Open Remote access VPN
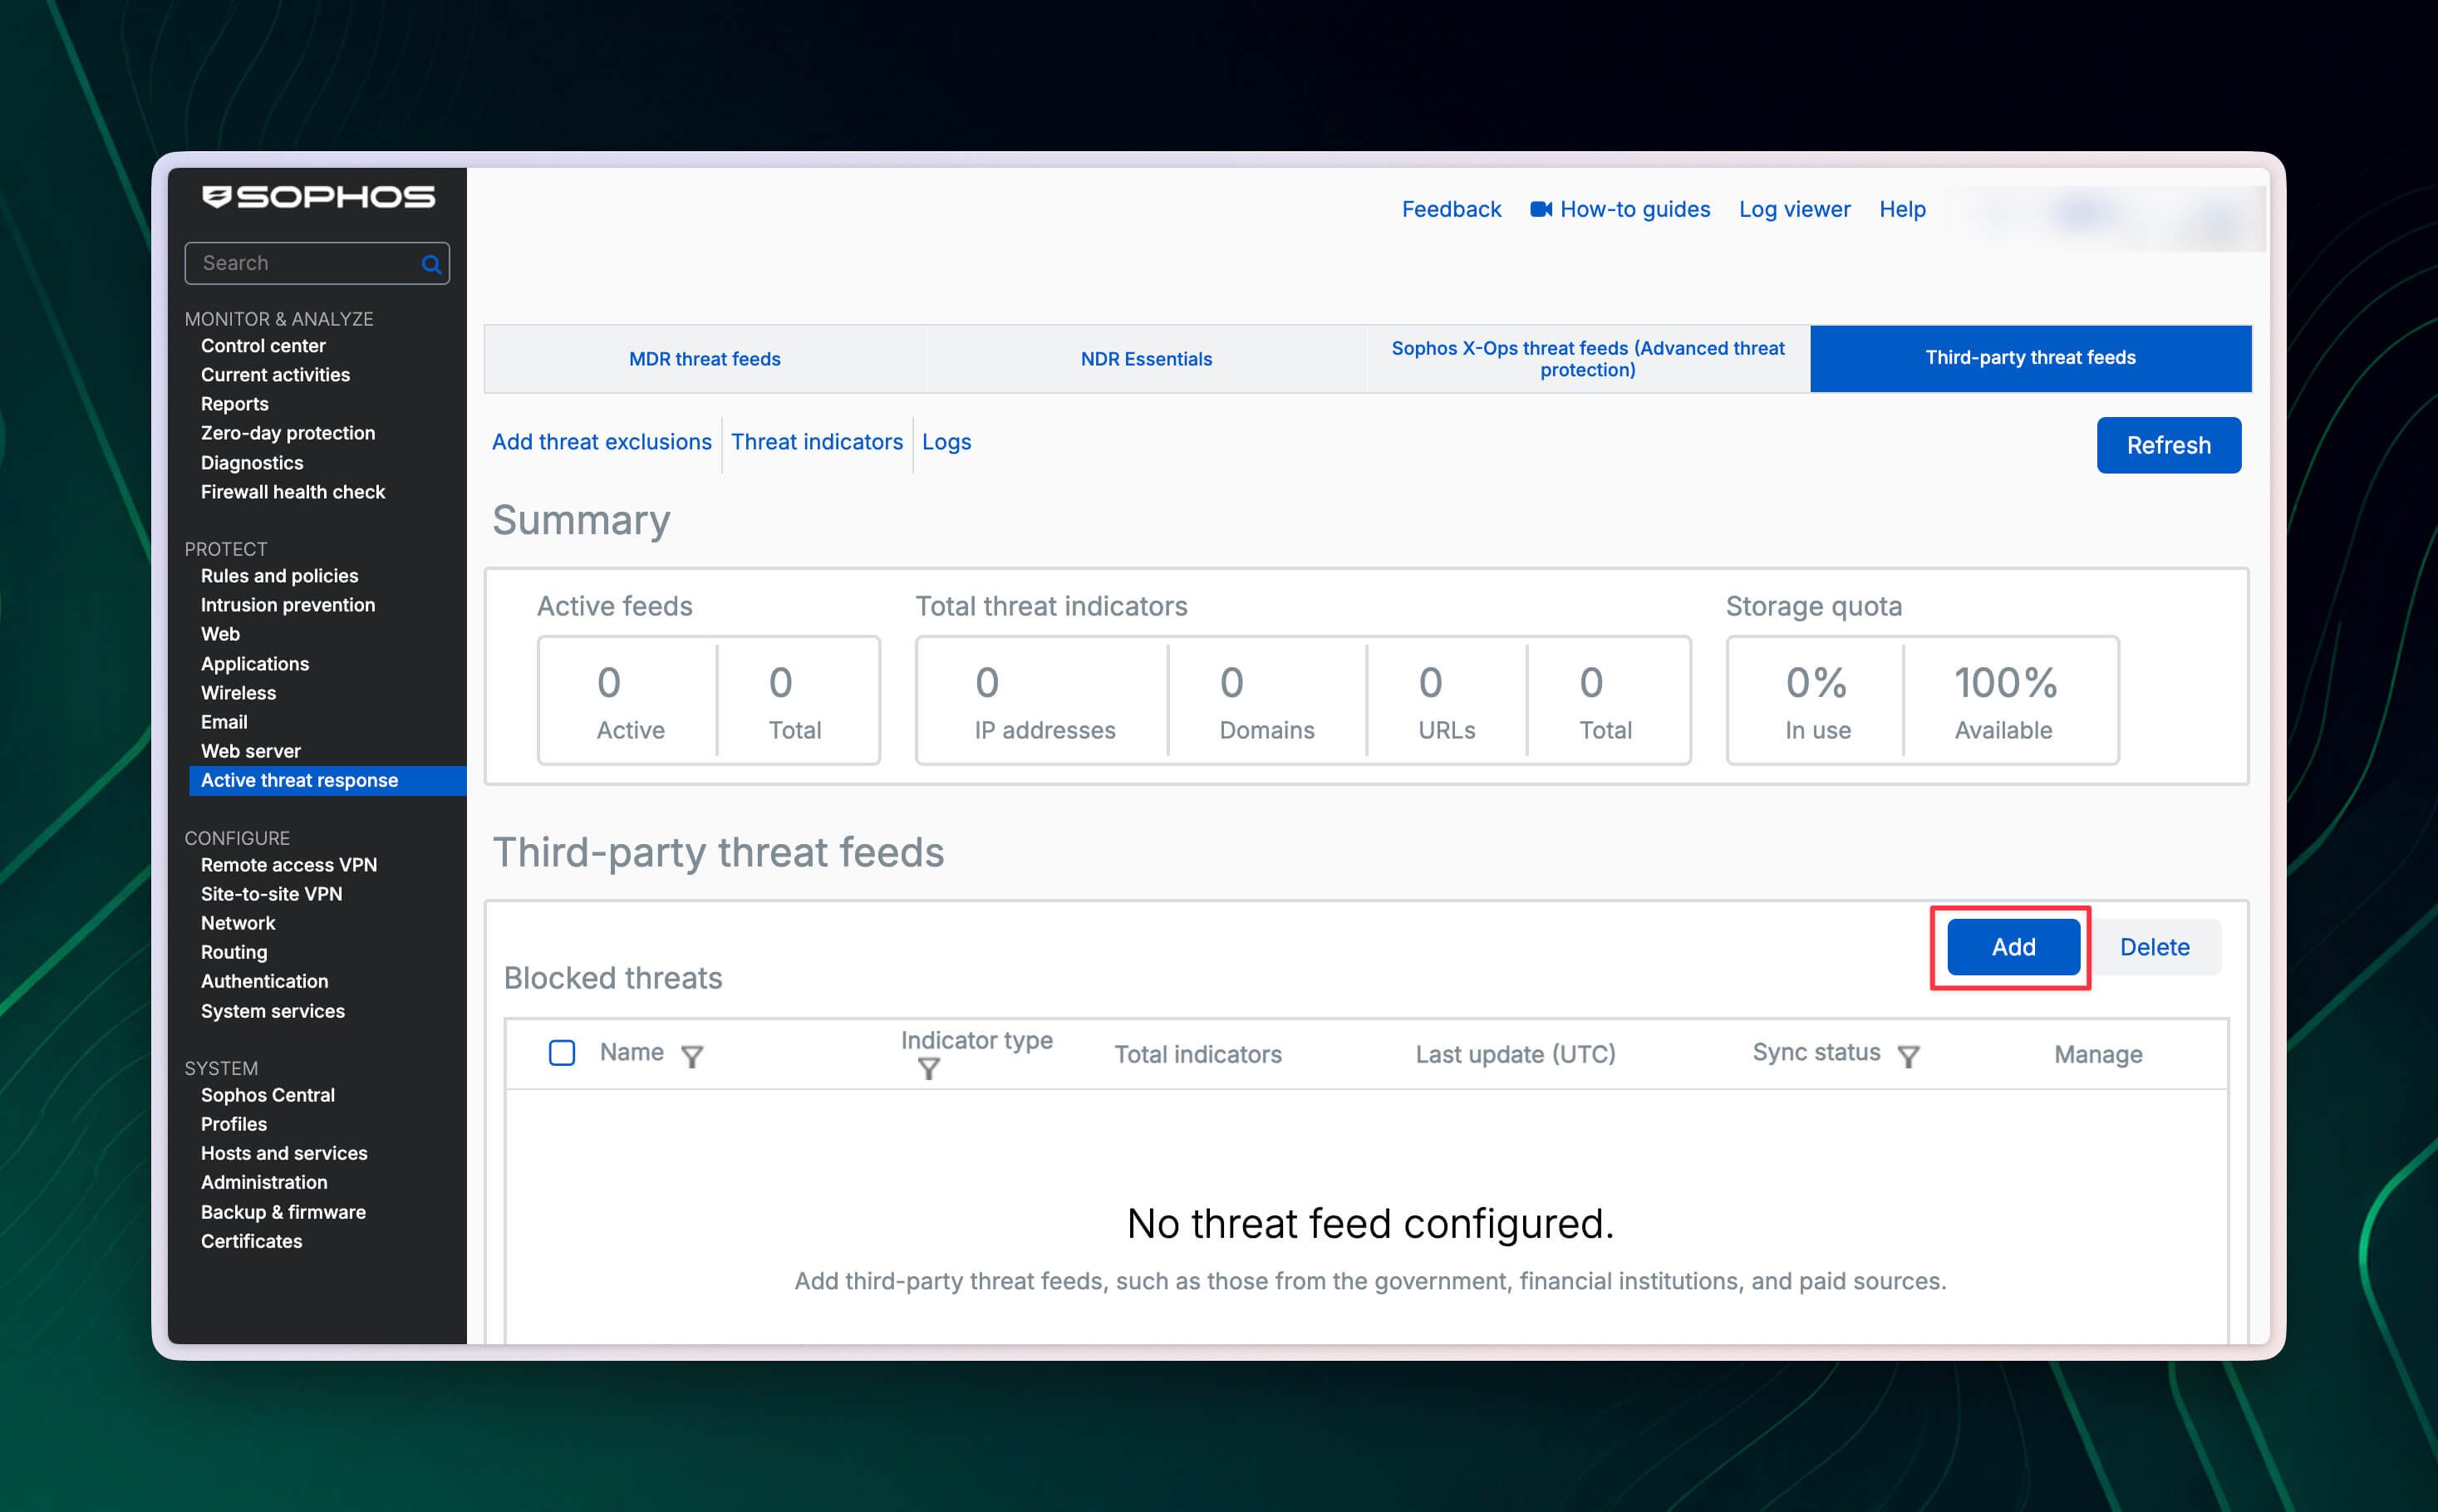 point(289,865)
